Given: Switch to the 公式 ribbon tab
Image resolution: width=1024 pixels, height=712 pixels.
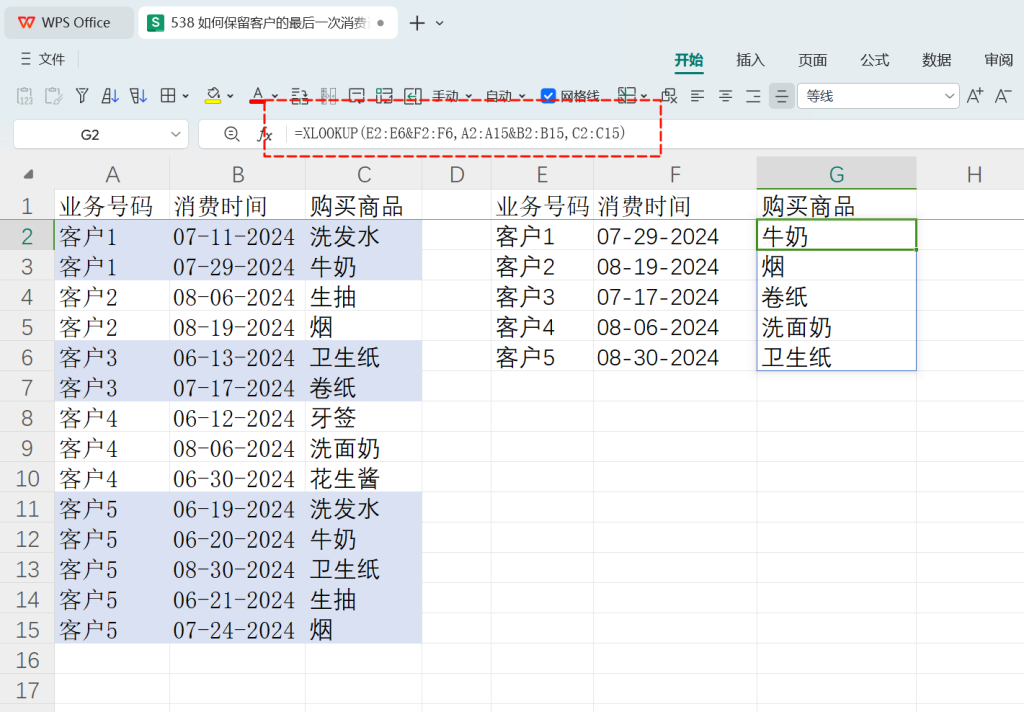Looking at the screenshot, I should [874, 60].
